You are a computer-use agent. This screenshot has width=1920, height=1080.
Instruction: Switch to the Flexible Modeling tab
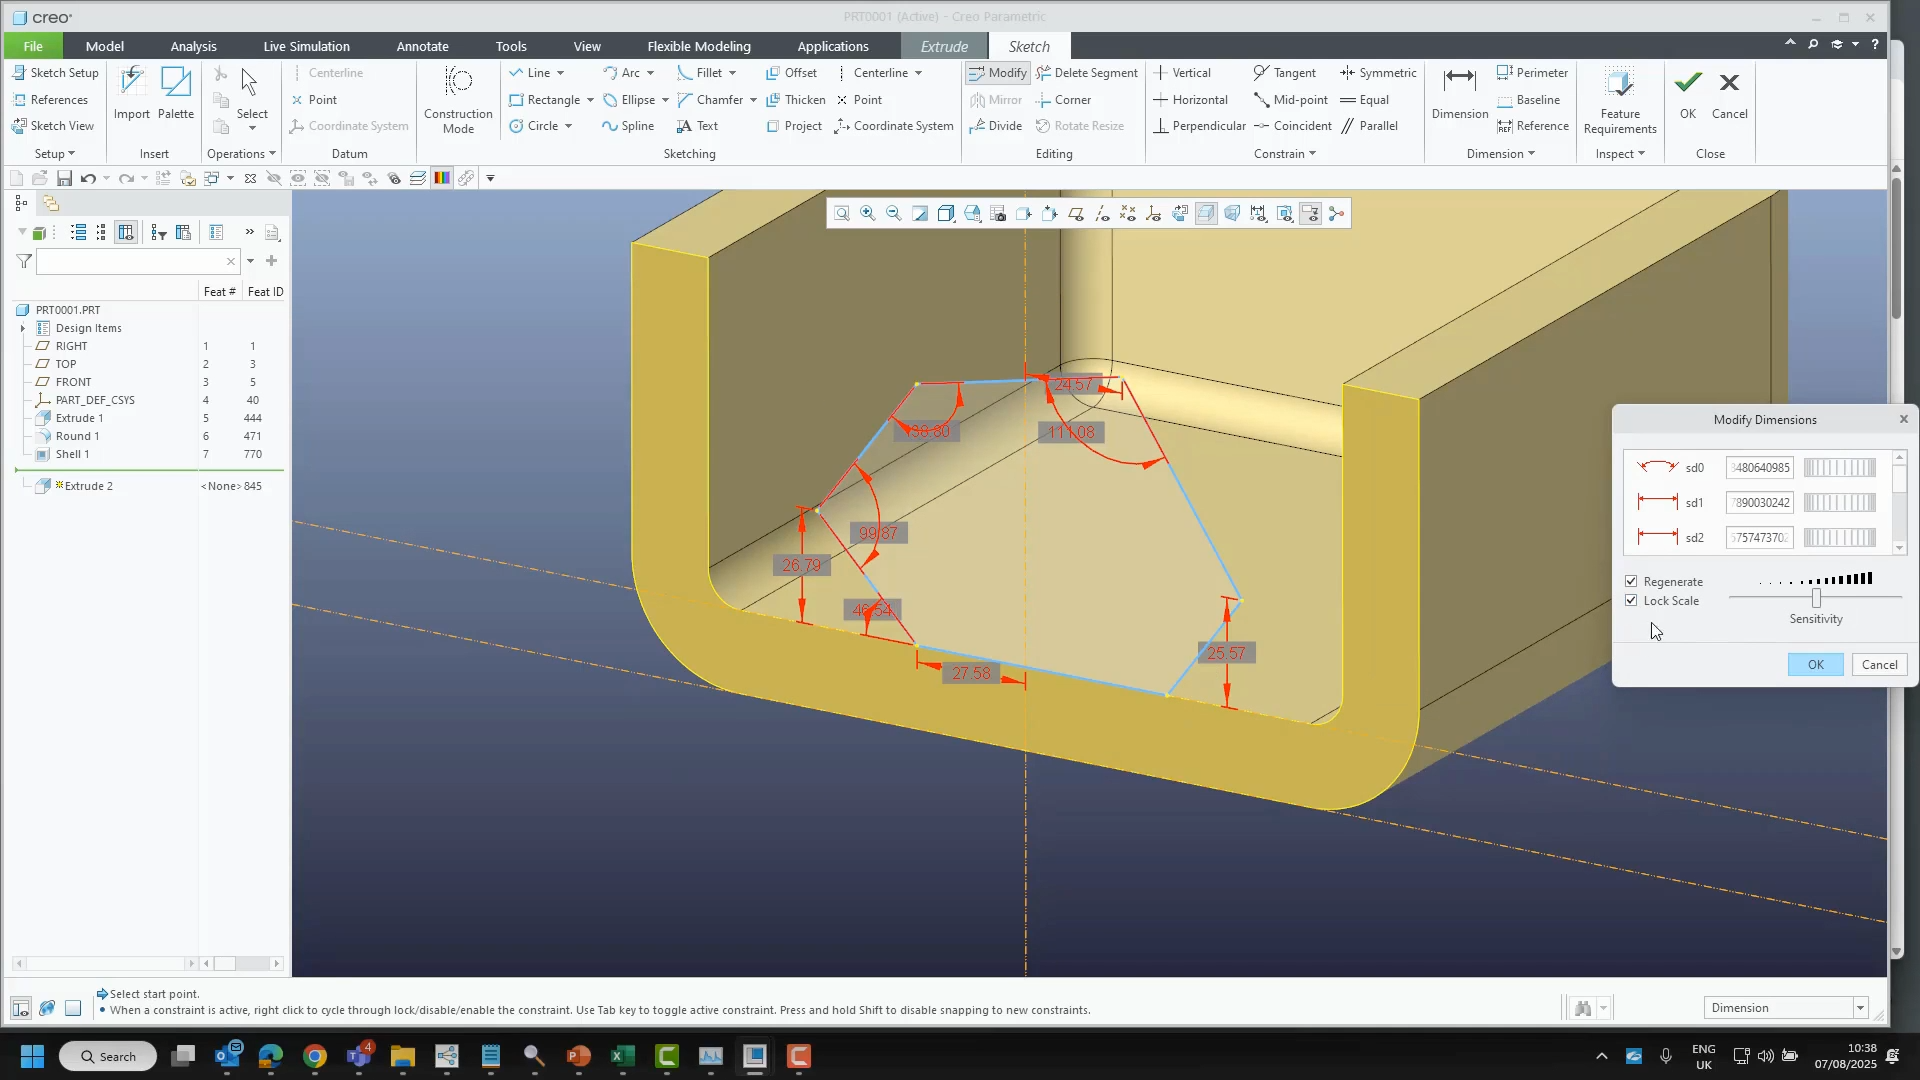pyautogui.click(x=699, y=46)
